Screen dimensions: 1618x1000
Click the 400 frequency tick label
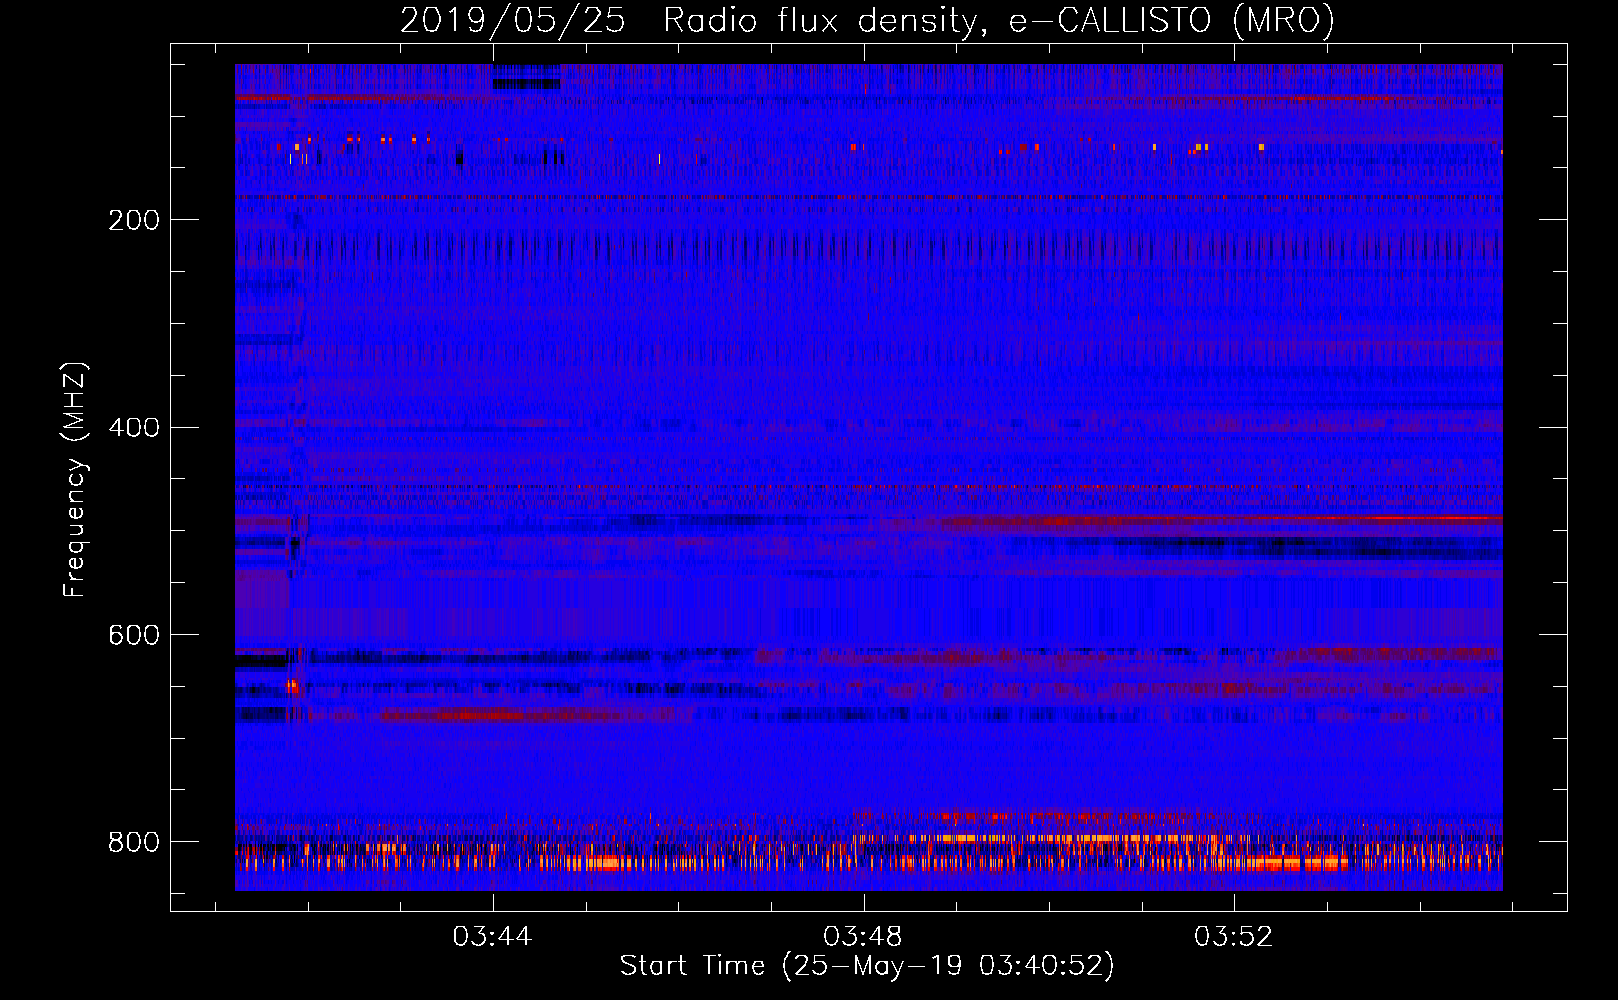[134, 428]
